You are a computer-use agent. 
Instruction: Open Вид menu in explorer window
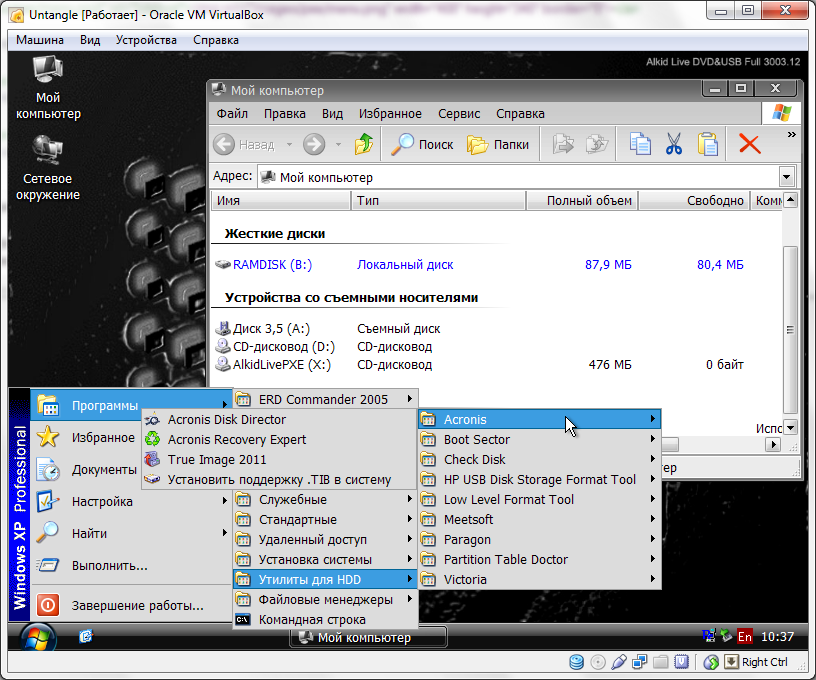click(x=332, y=113)
